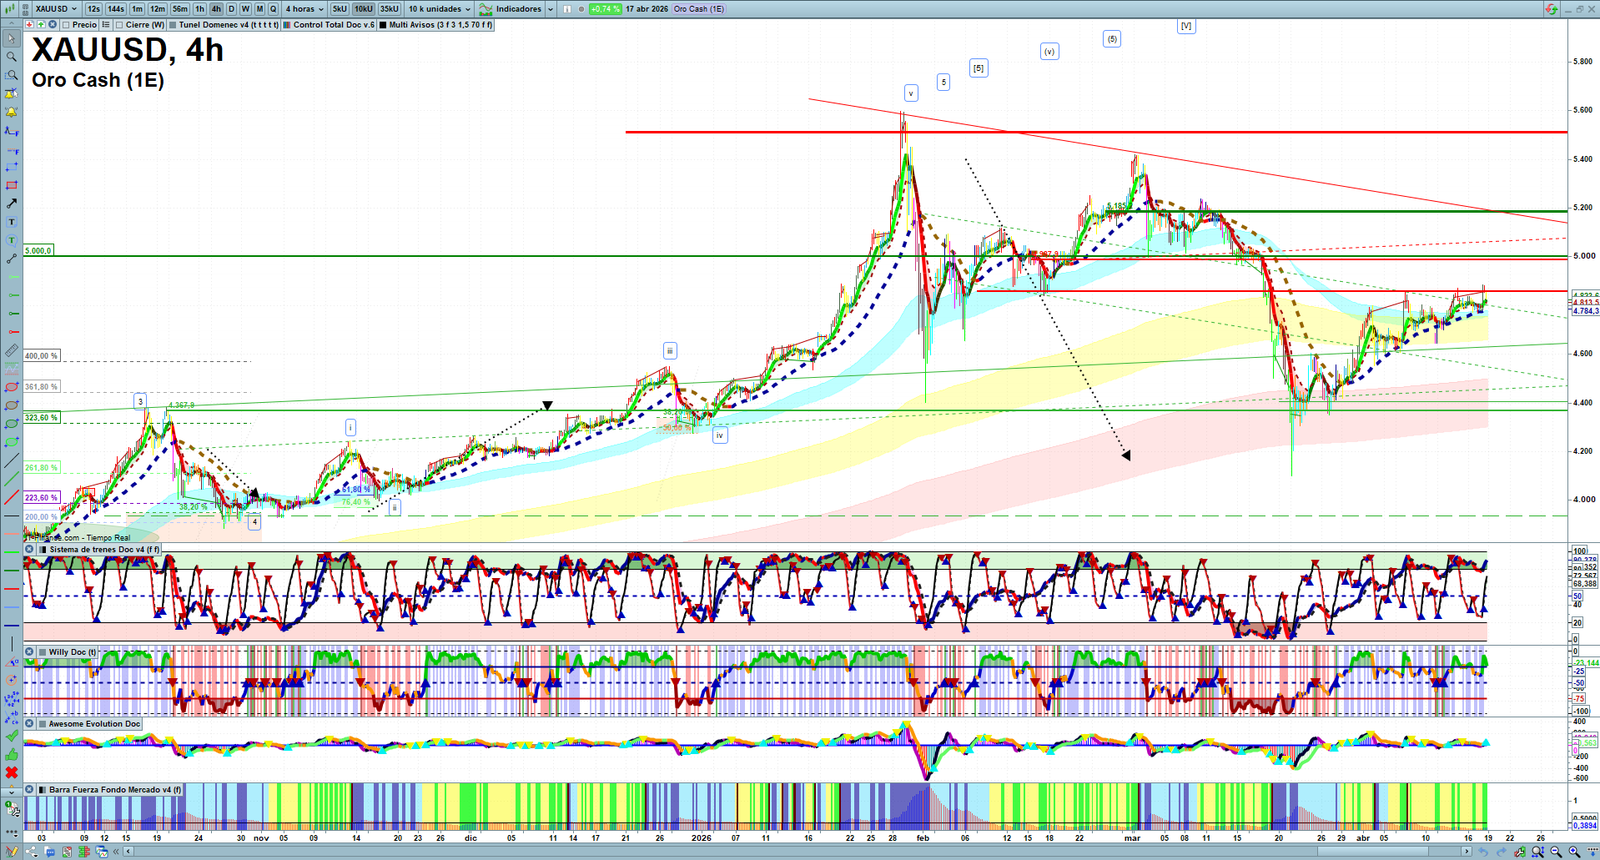This screenshot has height=860, width=1600.
Task: Close the Willy Doc indicator panel
Action: 30,652
